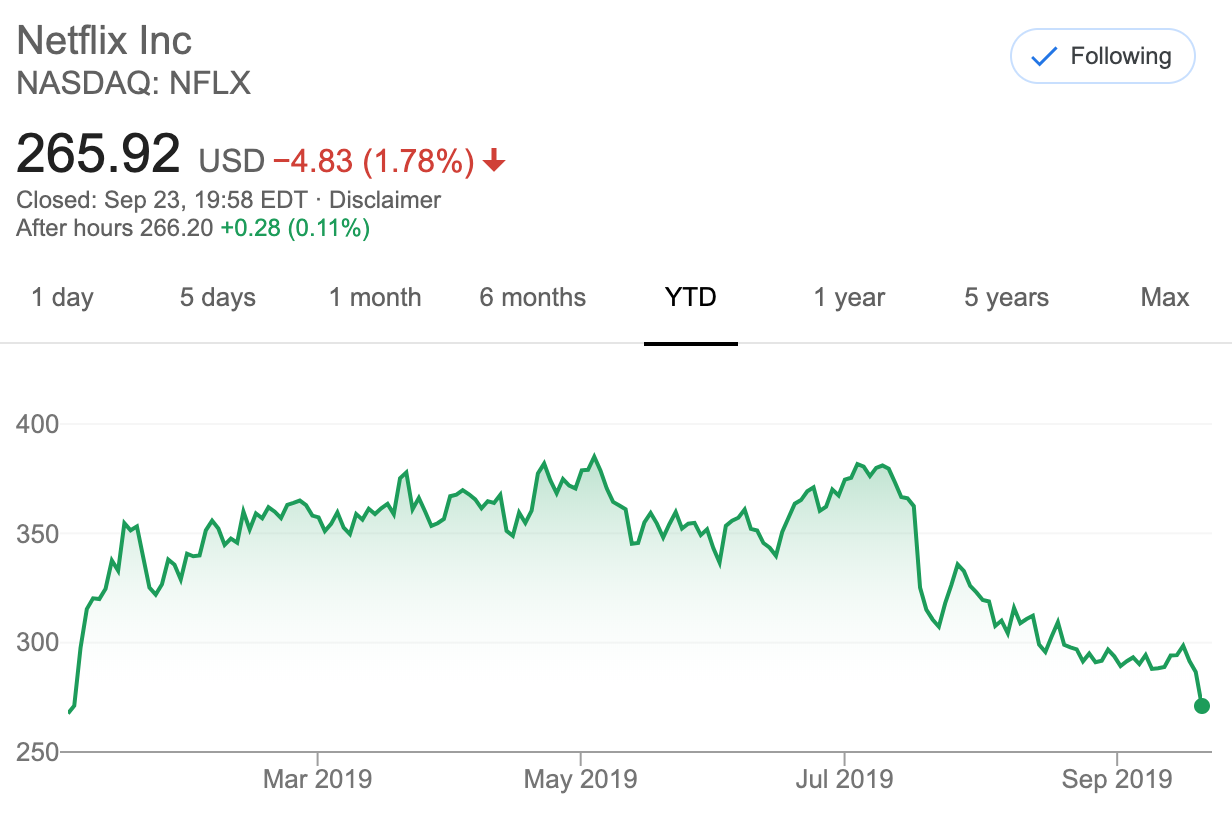
Task: Click the Mar 2019 axis label
Action: pyautogui.click(x=317, y=778)
